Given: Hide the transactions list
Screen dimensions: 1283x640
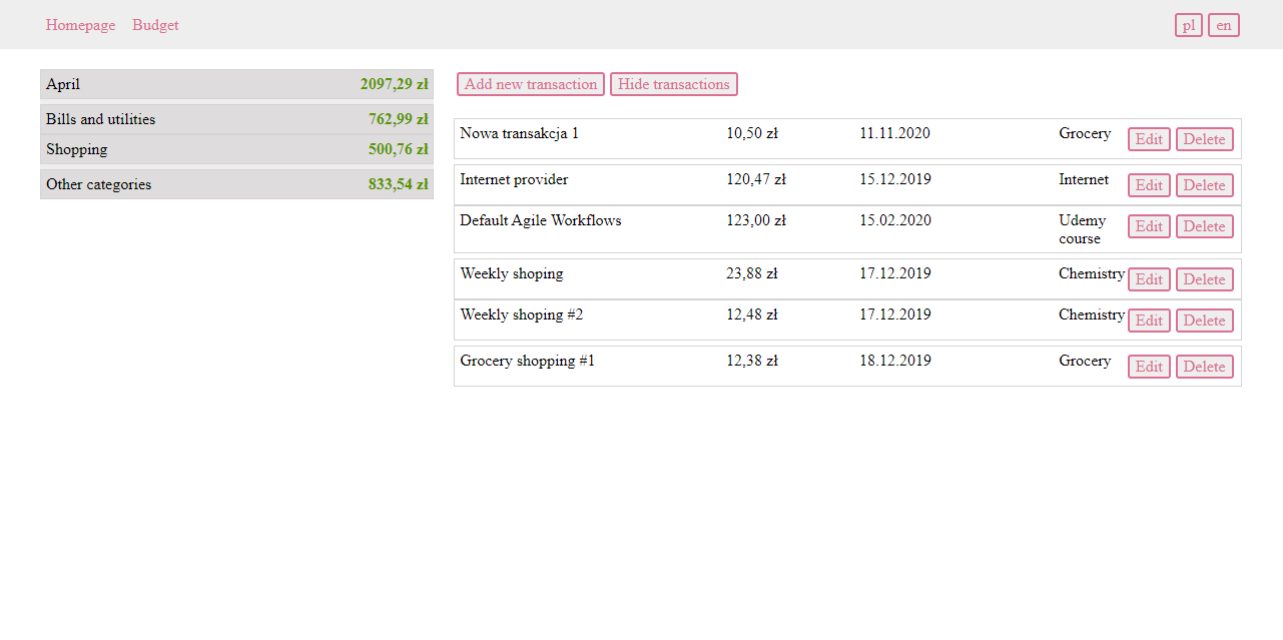Looking at the screenshot, I should coord(674,84).
